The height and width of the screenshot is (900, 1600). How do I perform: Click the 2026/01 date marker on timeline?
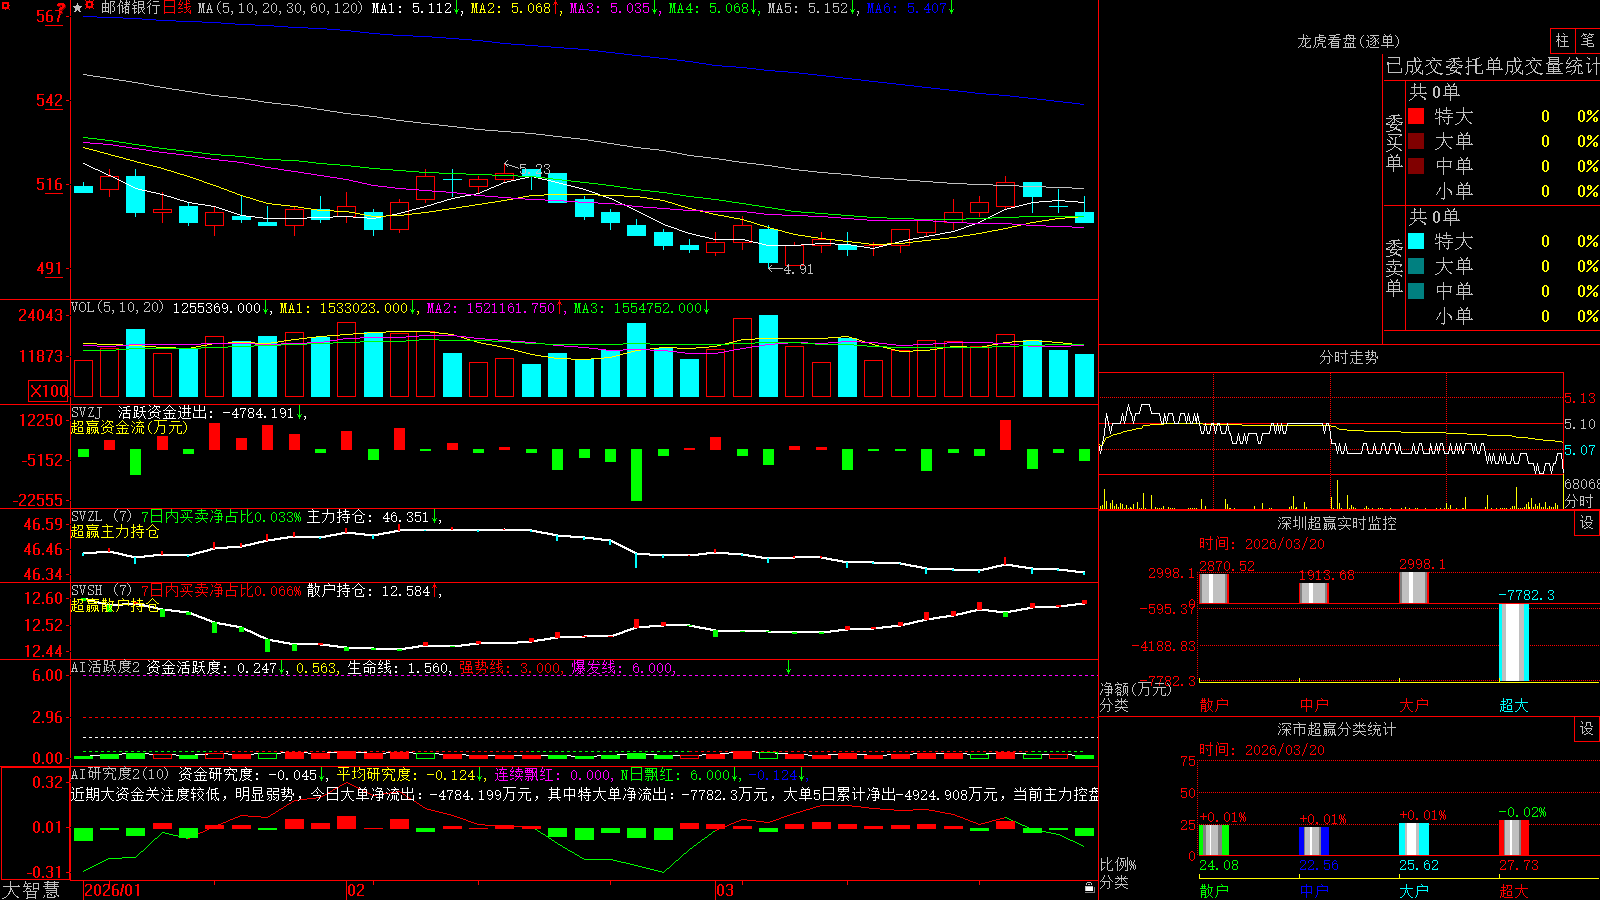pyautogui.click(x=113, y=890)
